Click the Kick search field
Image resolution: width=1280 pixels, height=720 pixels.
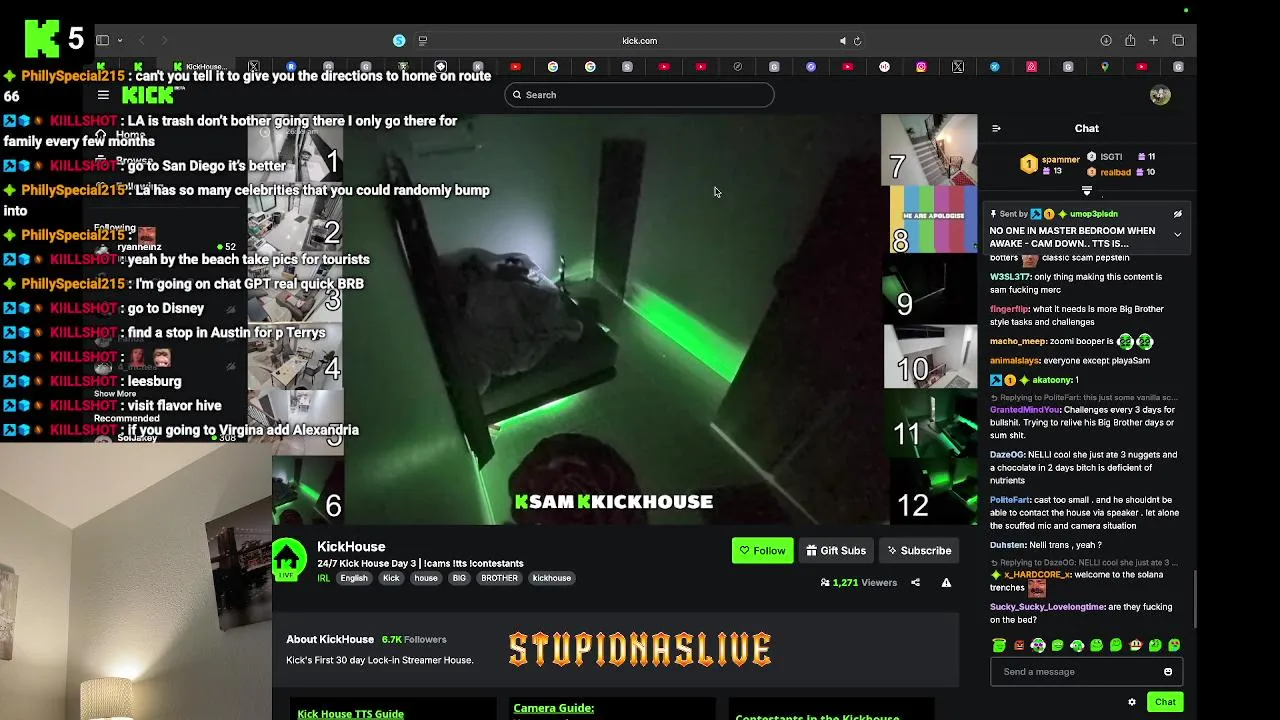[639, 95]
